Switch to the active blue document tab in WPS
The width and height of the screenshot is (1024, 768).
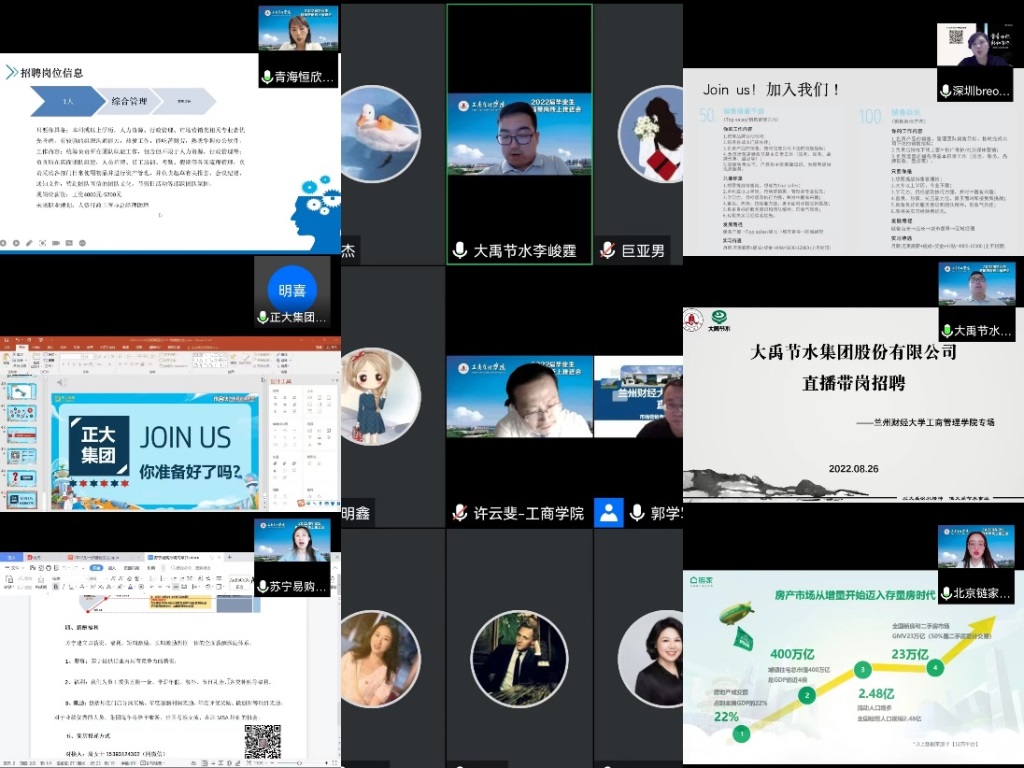185,557
